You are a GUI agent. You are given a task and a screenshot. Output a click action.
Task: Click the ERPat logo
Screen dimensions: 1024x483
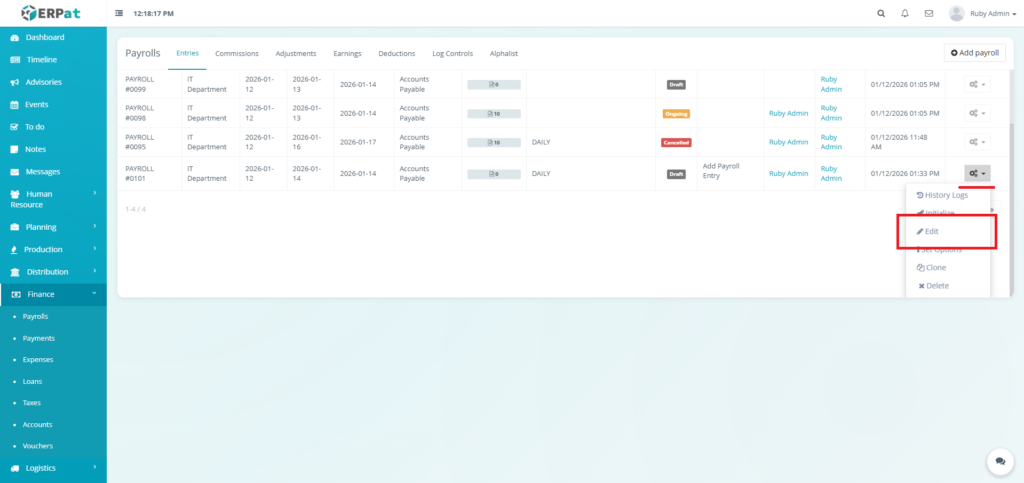52,13
